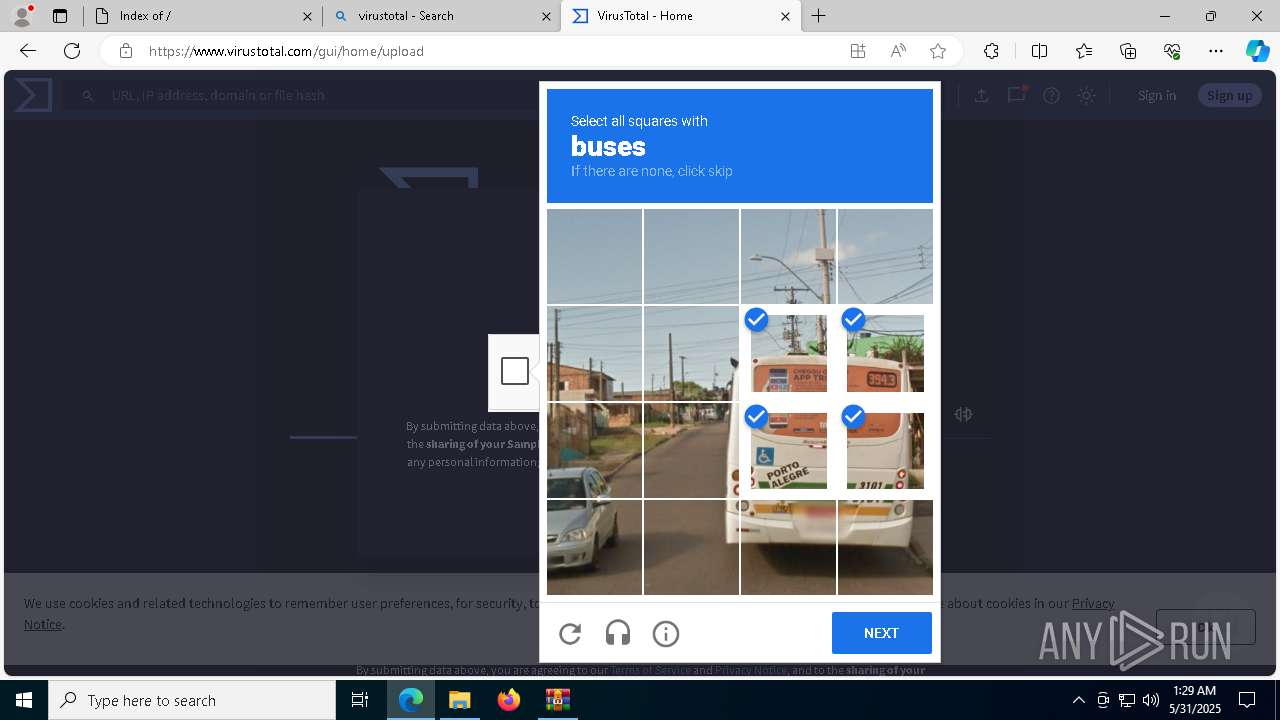Viewport: 1280px width, 720px height.
Task: Open volume control in tray
Action: click(x=1151, y=700)
